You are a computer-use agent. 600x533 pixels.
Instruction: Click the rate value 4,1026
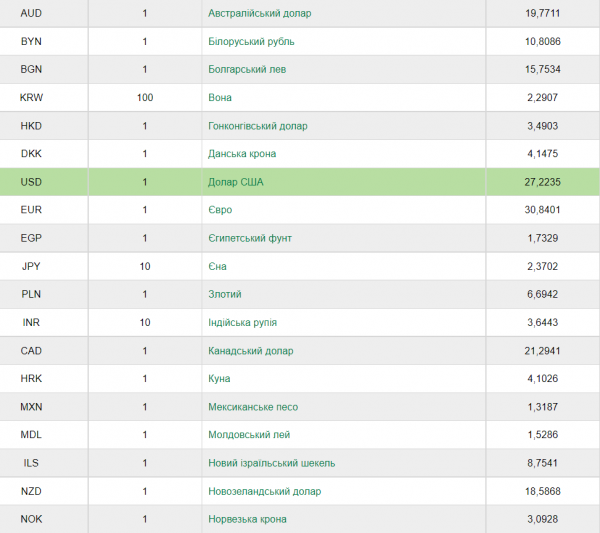point(542,379)
